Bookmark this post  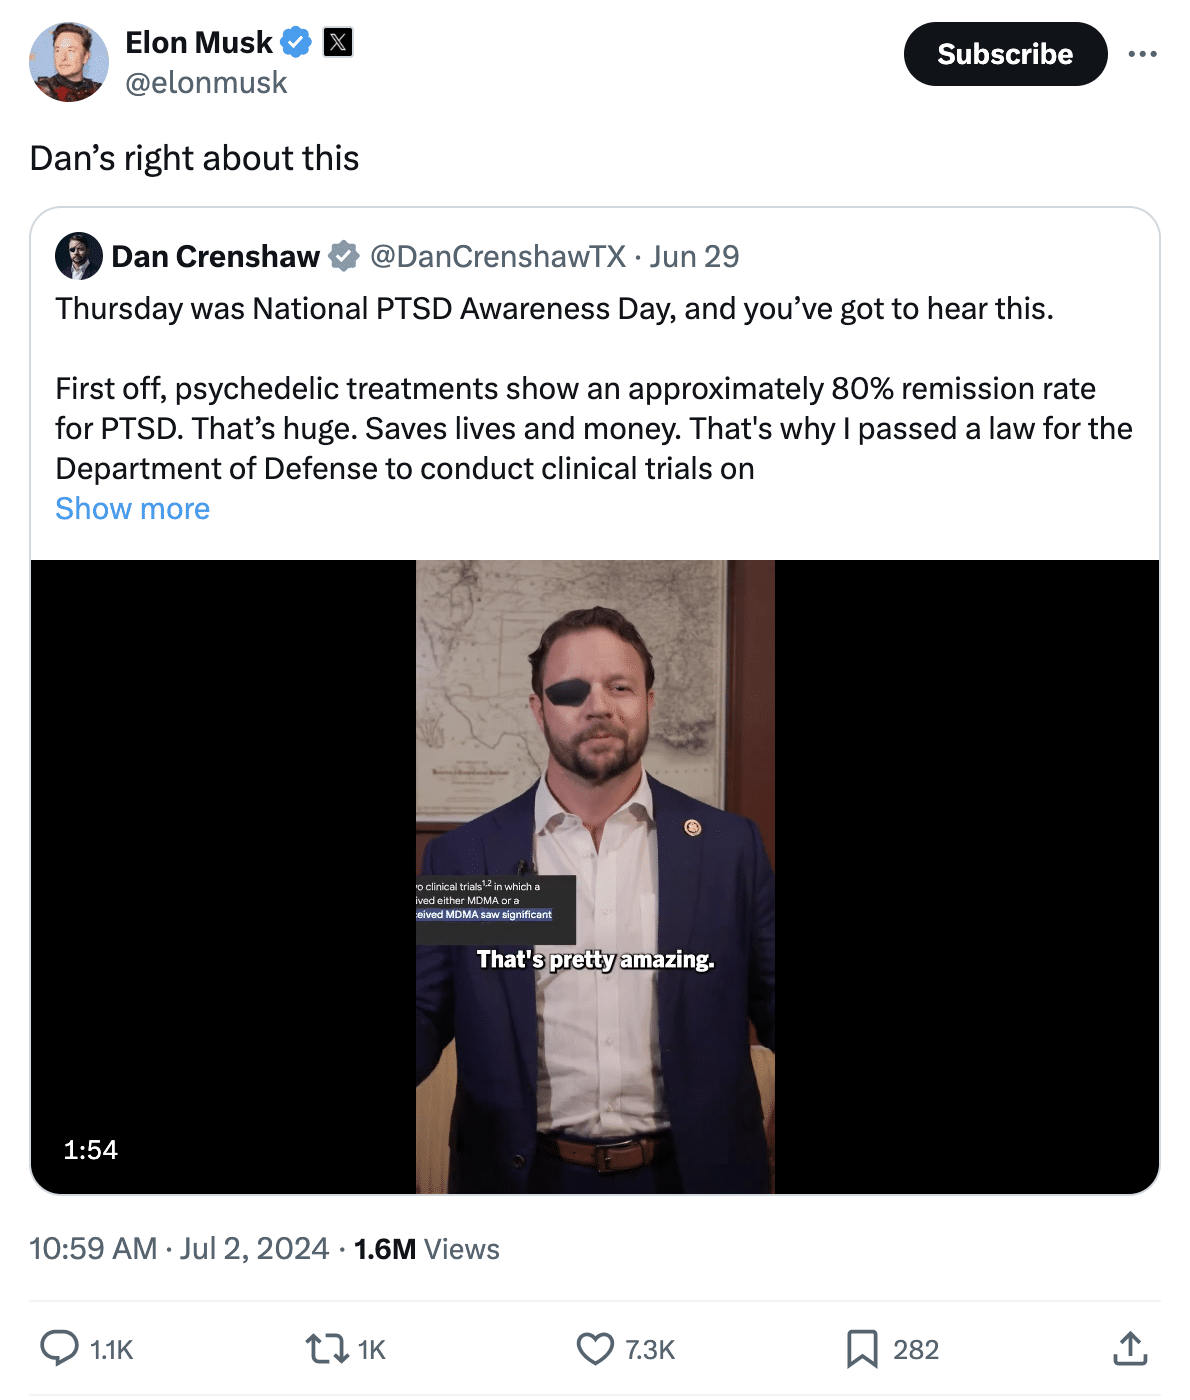[x=862, y=1349]
